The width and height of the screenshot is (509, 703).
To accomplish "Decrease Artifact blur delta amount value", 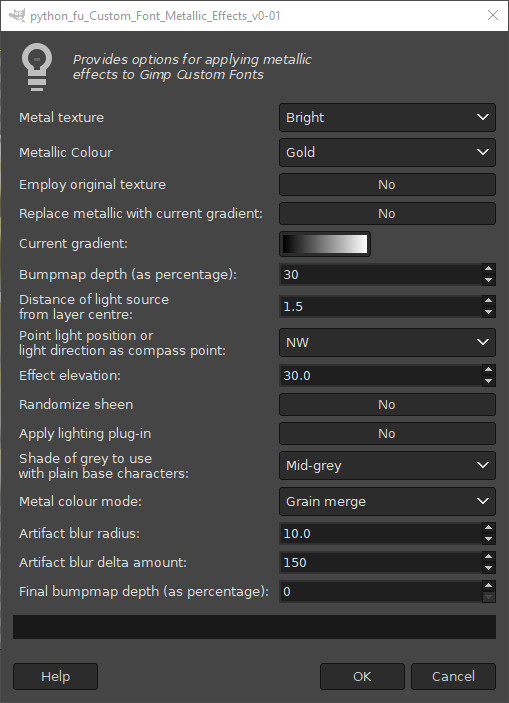I will (488, 568).
